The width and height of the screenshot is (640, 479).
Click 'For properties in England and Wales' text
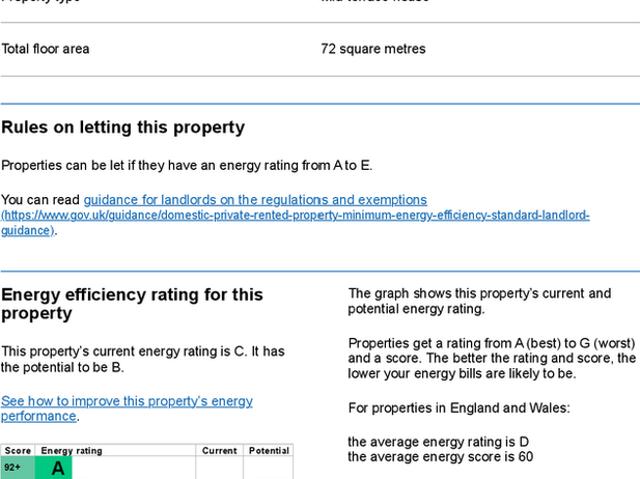pyautogui.click(x=459, y=408)
